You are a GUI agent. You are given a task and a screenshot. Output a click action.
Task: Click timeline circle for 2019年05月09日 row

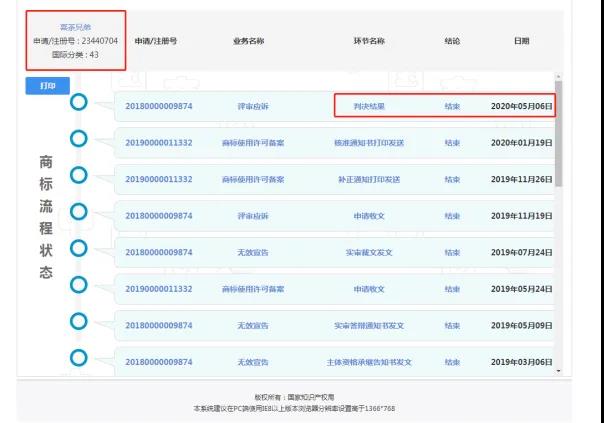(79, 321)
